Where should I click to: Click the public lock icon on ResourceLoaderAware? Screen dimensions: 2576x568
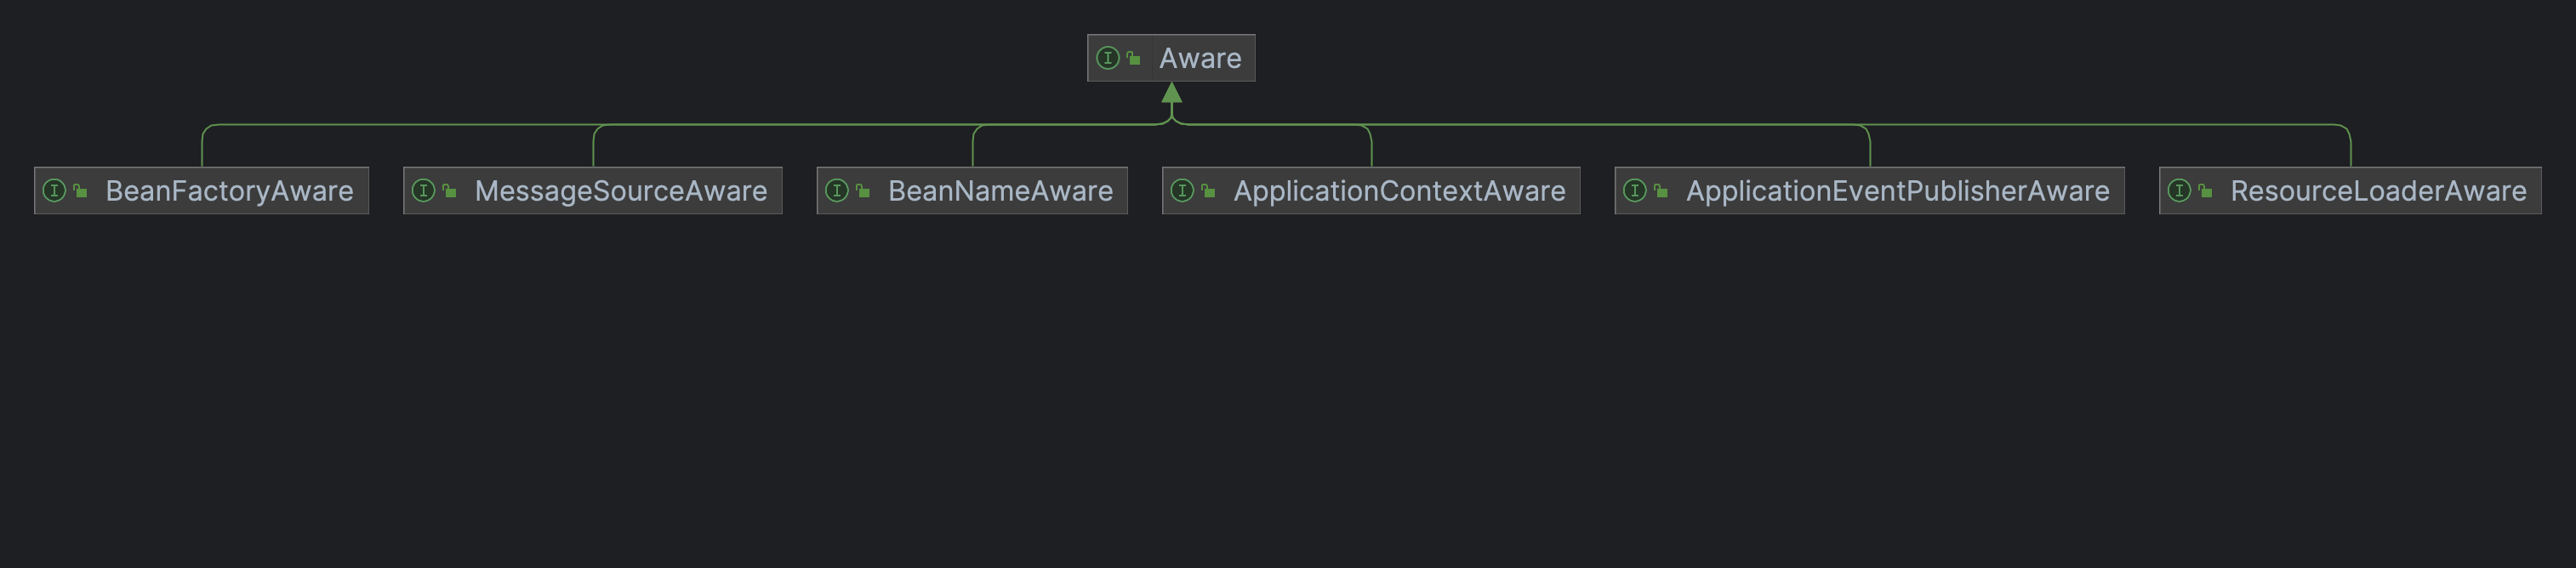tap(2205, 190)
